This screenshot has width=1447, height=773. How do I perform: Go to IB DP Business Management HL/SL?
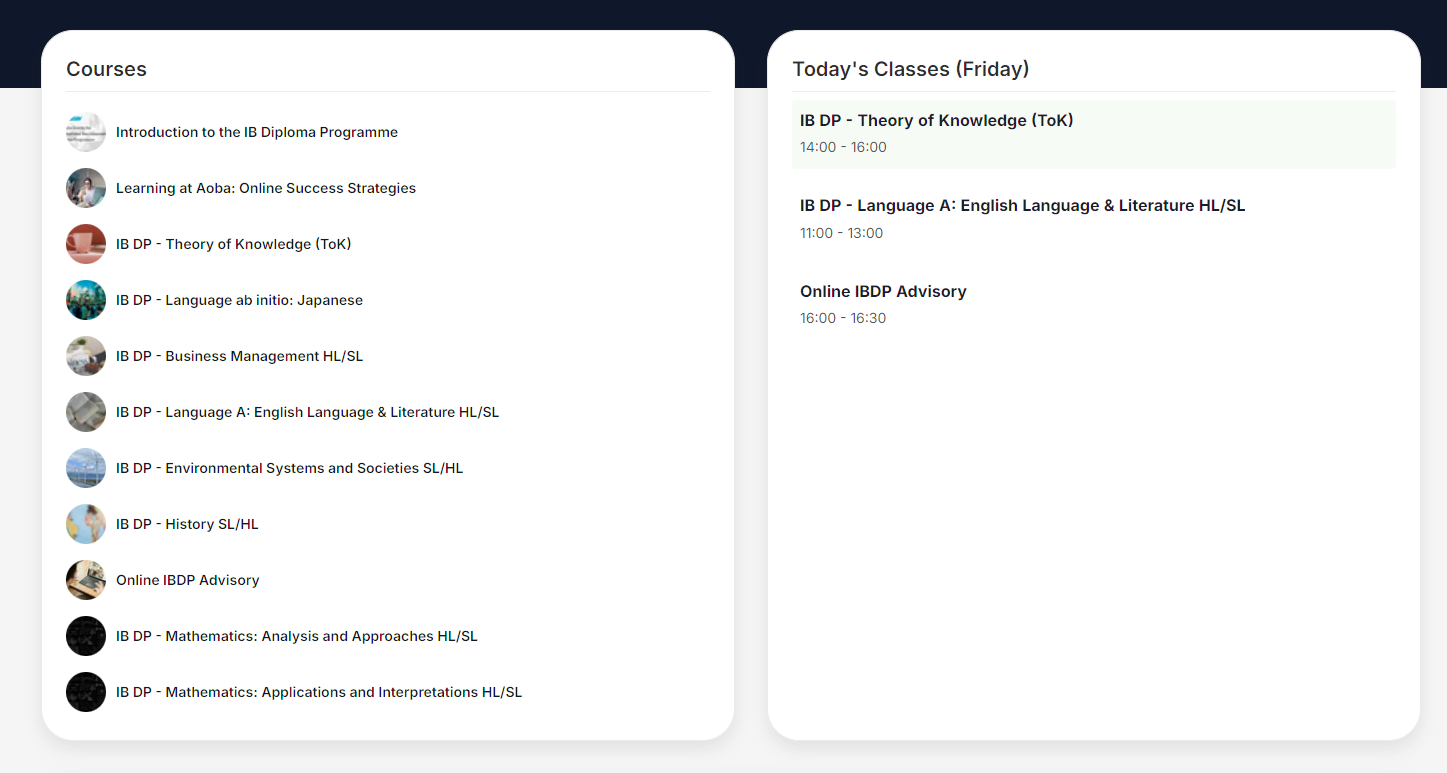239,356
